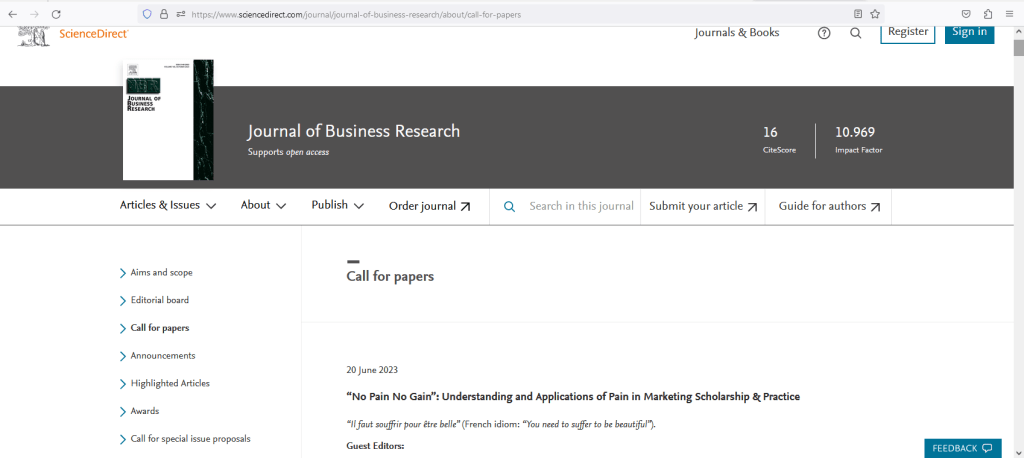Viewport: 1024px width, 458px height.
Task: Open Call for special issue proposals item
Action: click(190, 439)
